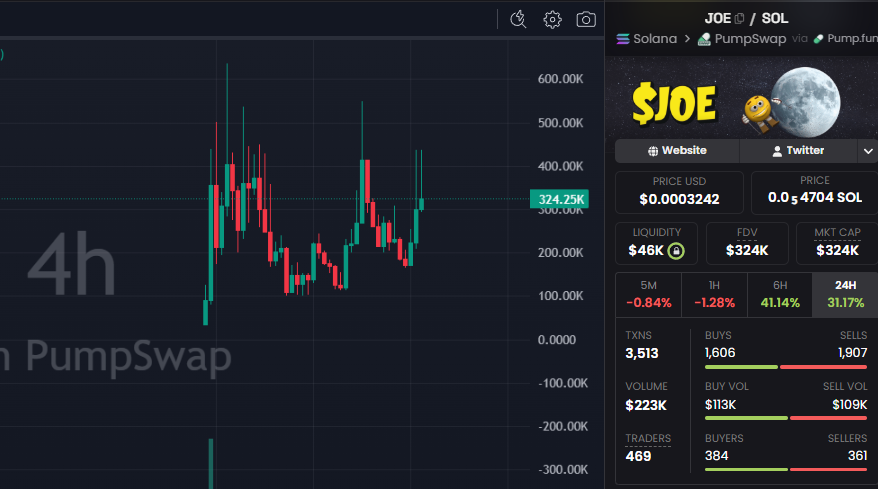Click the Solana chain logo icon
The image size is (878, 489).
[x=623, y=39]
